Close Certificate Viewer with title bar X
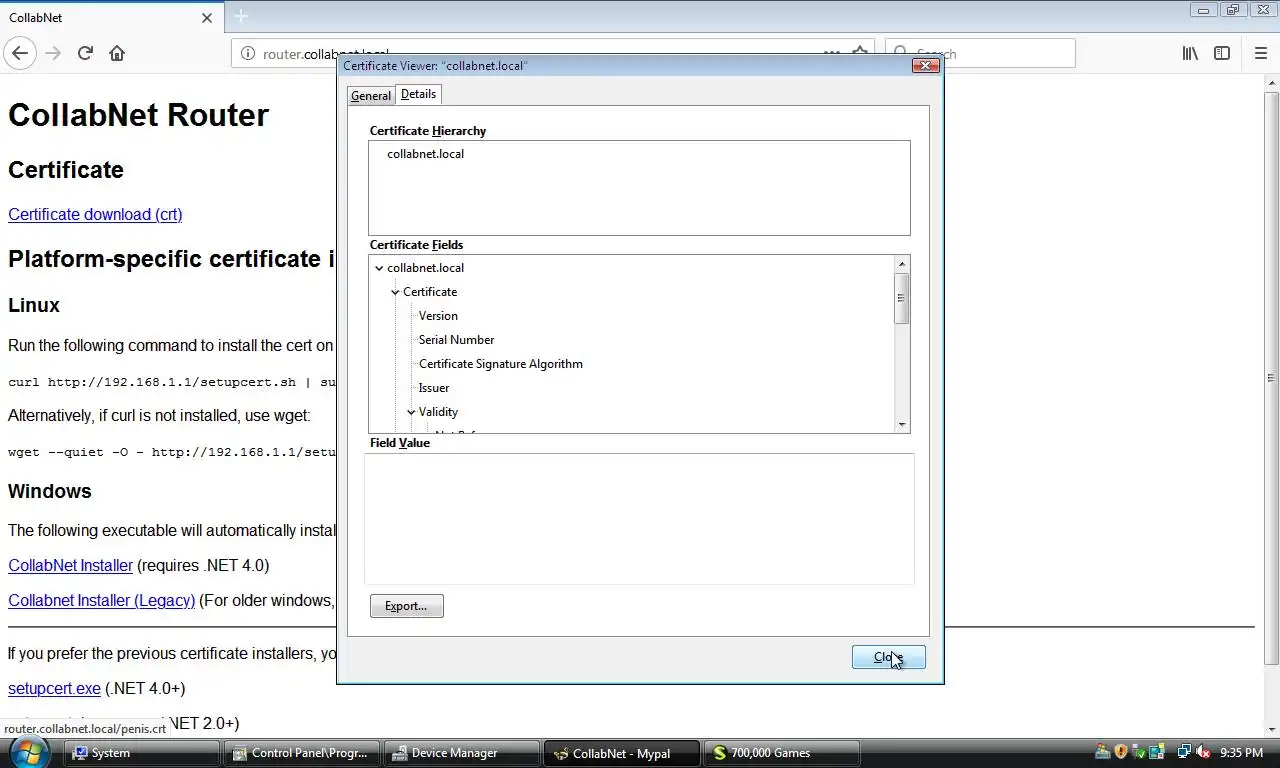1280x768 pixels. [926, 66]
